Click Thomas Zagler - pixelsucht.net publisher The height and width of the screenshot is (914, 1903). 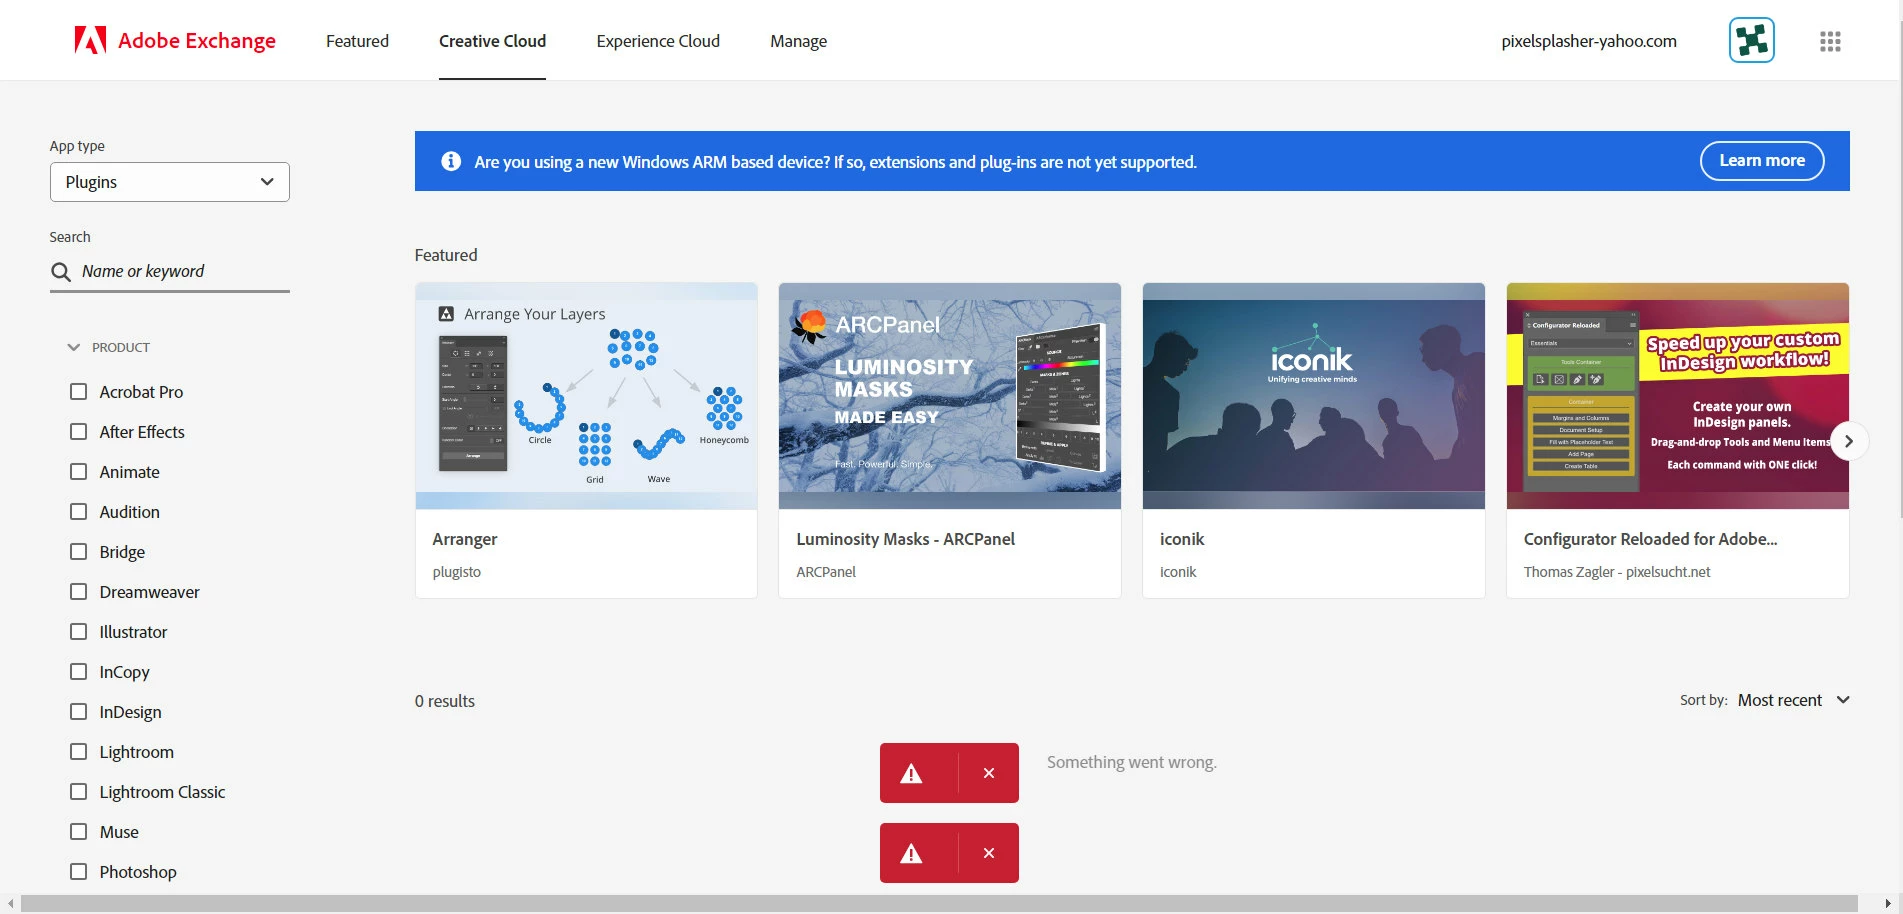point(1617,572)
